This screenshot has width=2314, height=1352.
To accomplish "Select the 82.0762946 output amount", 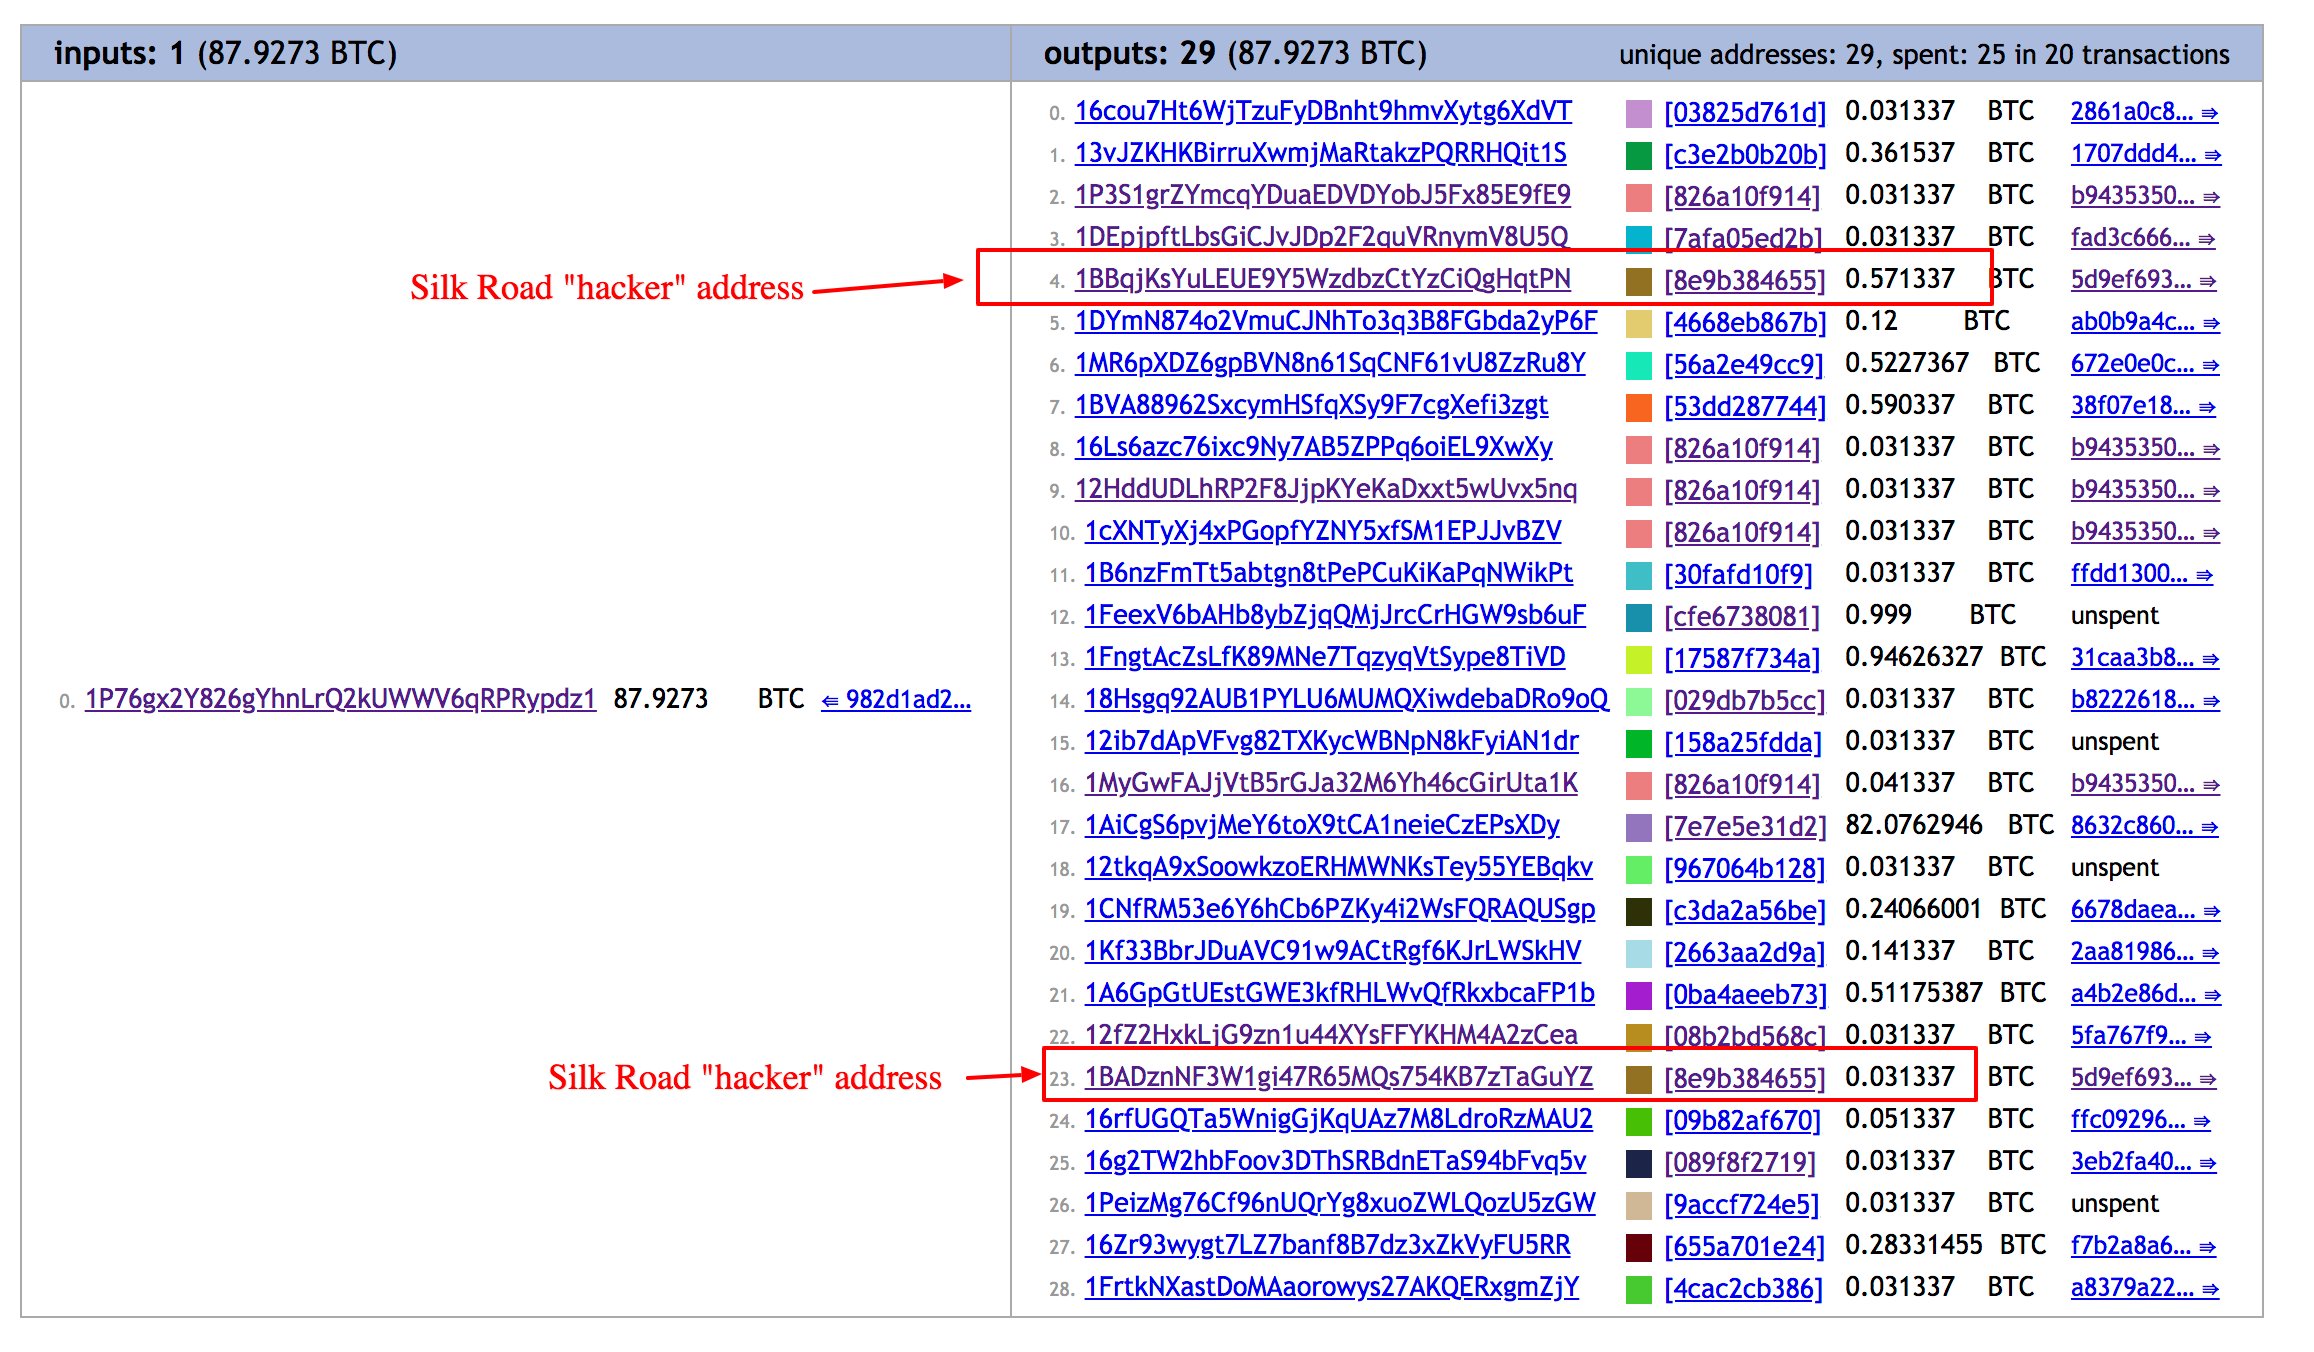I will (1913, 824).
